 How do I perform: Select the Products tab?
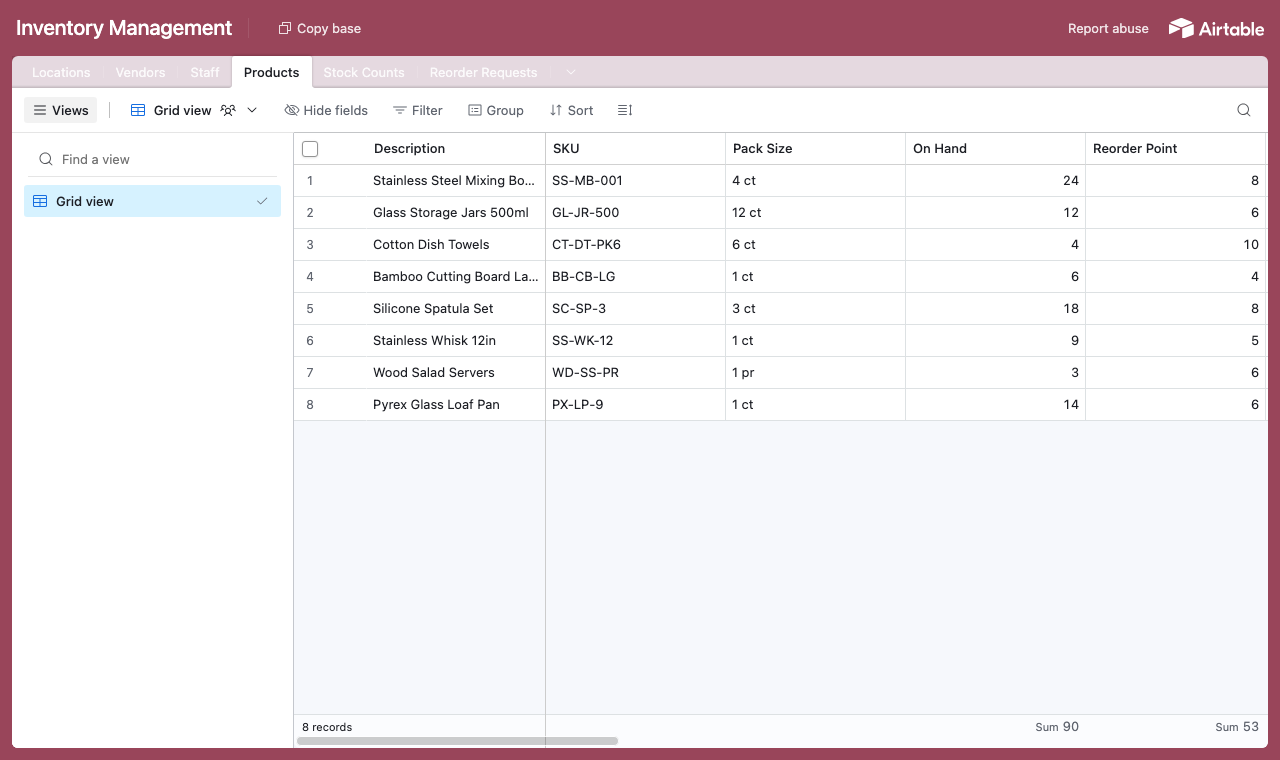pyautogui.click(x=272, y=72)
